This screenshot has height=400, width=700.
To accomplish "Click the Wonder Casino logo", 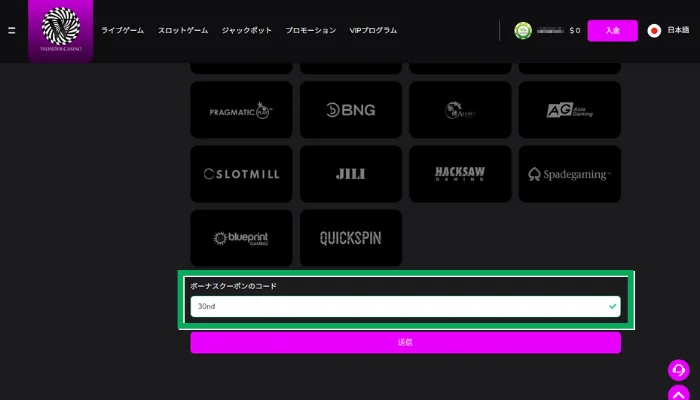I will pyautogui.click(x=61, y=30).
